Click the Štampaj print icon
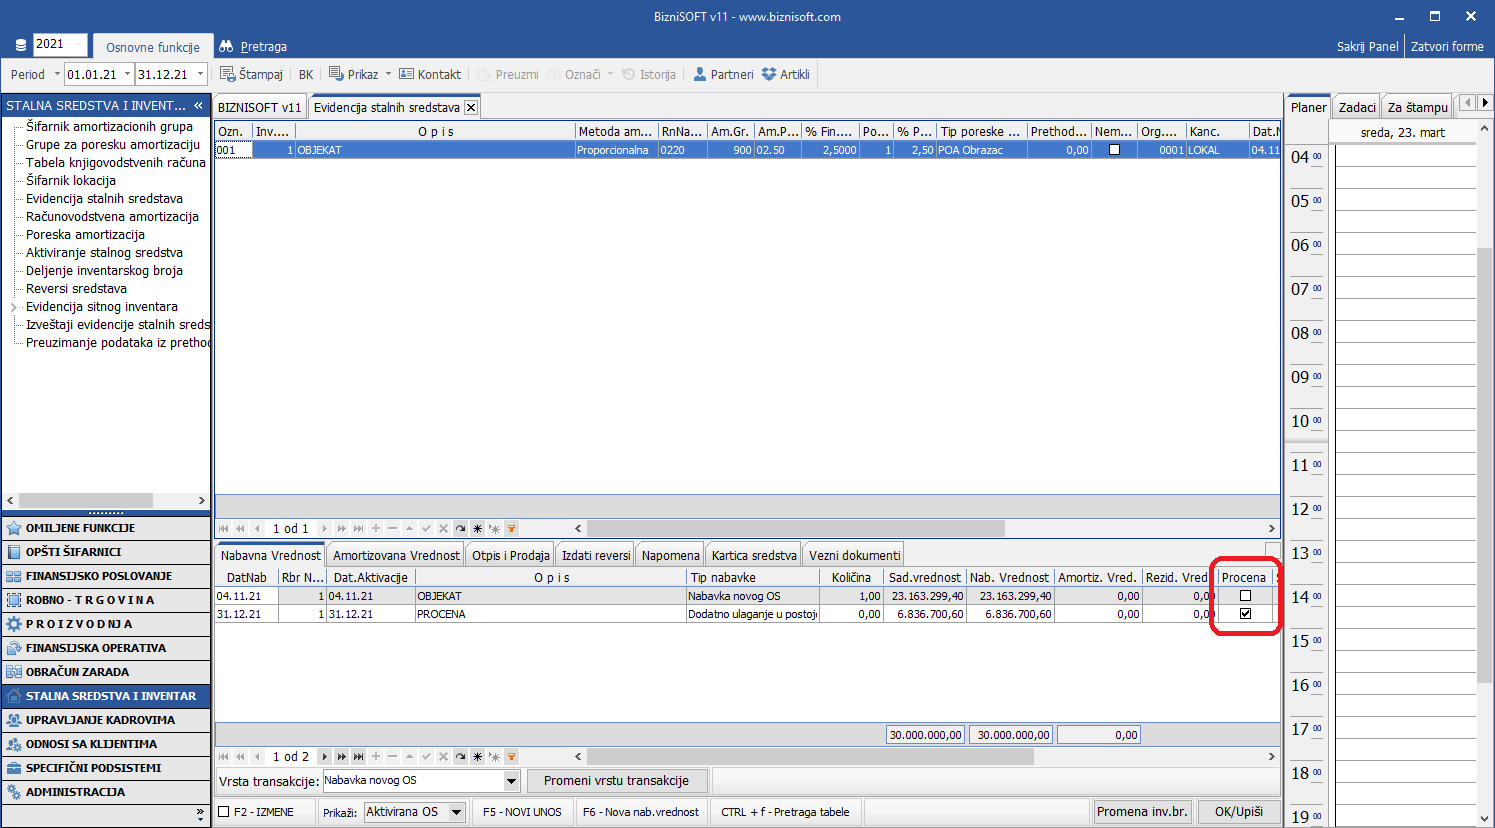The image size is (1495, 828). coord(227,74)
